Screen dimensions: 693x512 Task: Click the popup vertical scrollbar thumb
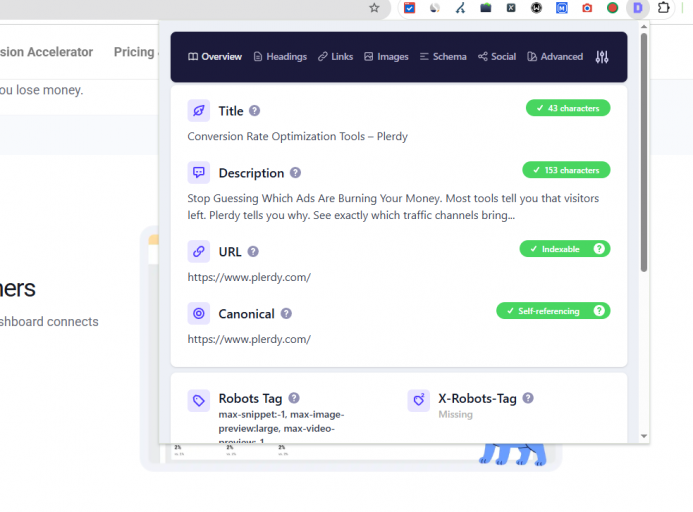644,153
